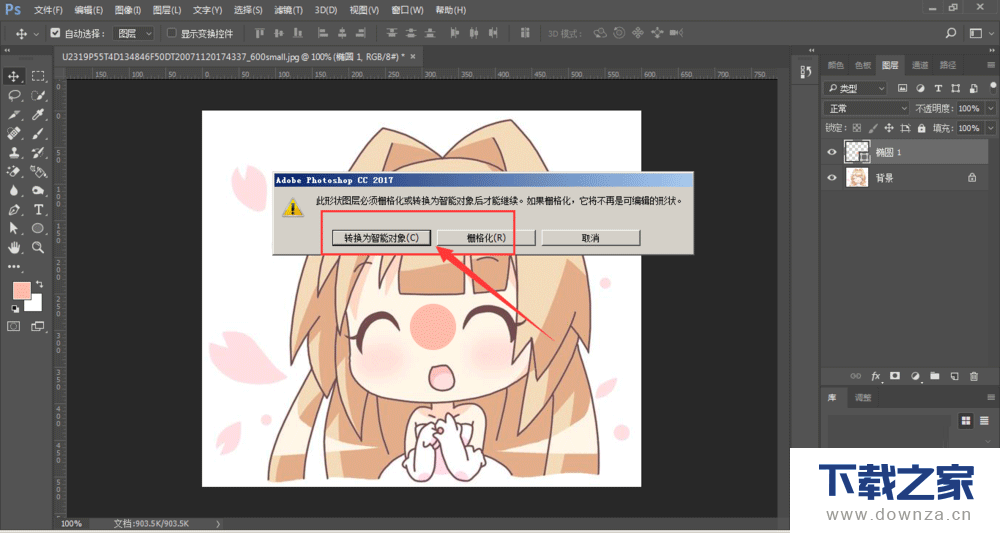Add a layer mask icon
This screenshot has height=533, width=1000.
click(x=895, y=376)
